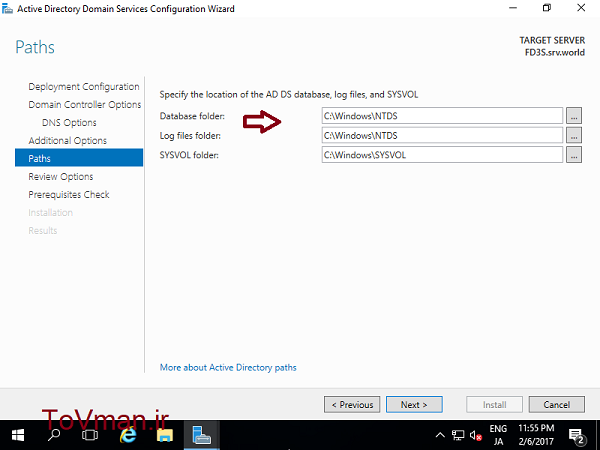The image size is (600, 450).
Task: Click the muted volume tray icon
Action: (x=476, y=435)
